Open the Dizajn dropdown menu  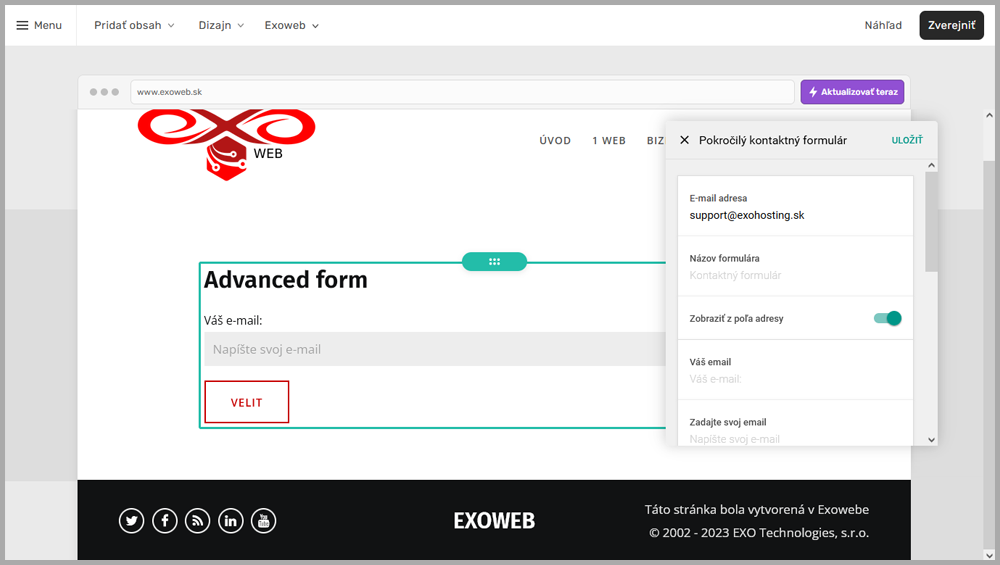coord(221,25)
